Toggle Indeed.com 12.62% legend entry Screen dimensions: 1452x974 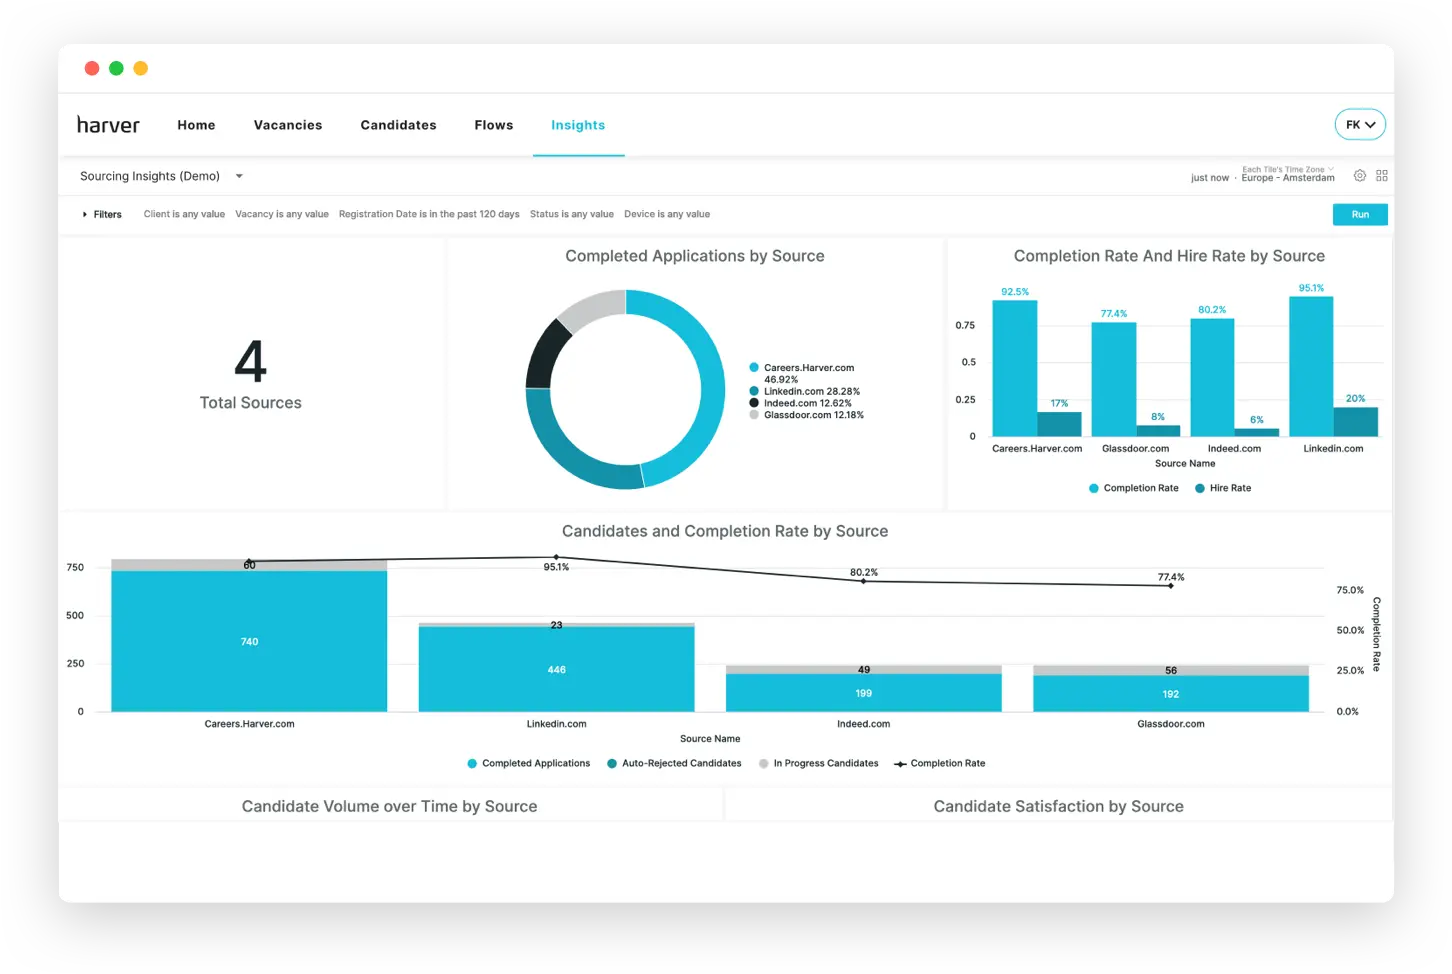coord(801,403)
